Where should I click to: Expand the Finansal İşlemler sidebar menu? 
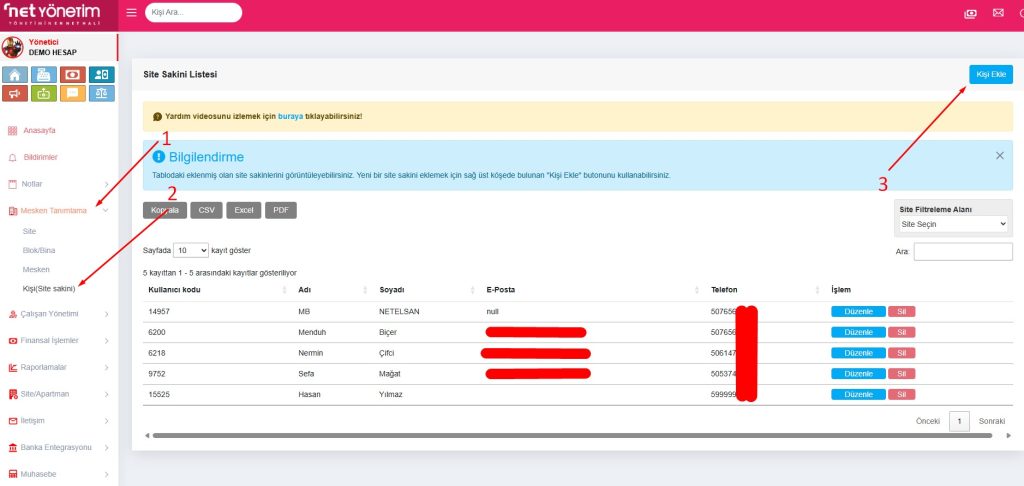pyautogui.click(x=57, y=340)
